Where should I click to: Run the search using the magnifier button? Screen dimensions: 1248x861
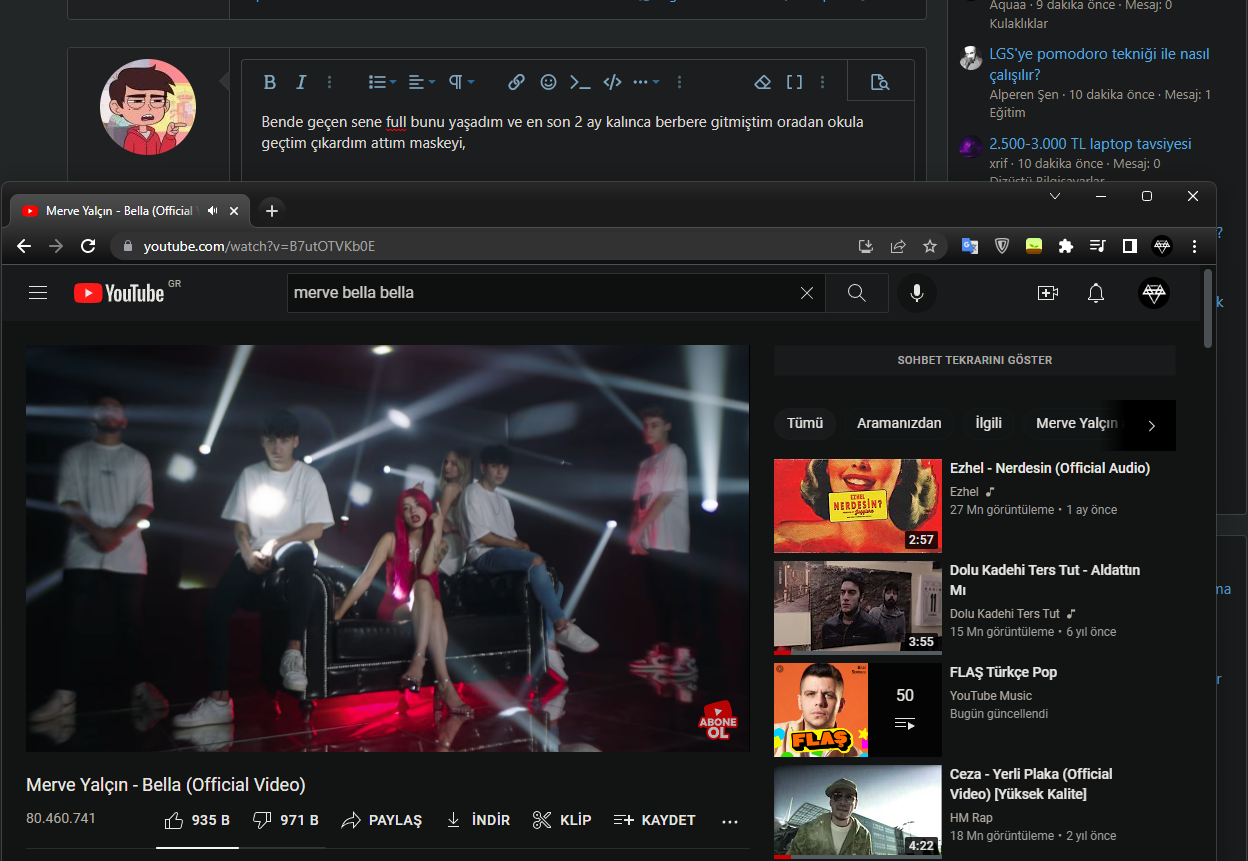pyautogui.click(x=857, y=293)
